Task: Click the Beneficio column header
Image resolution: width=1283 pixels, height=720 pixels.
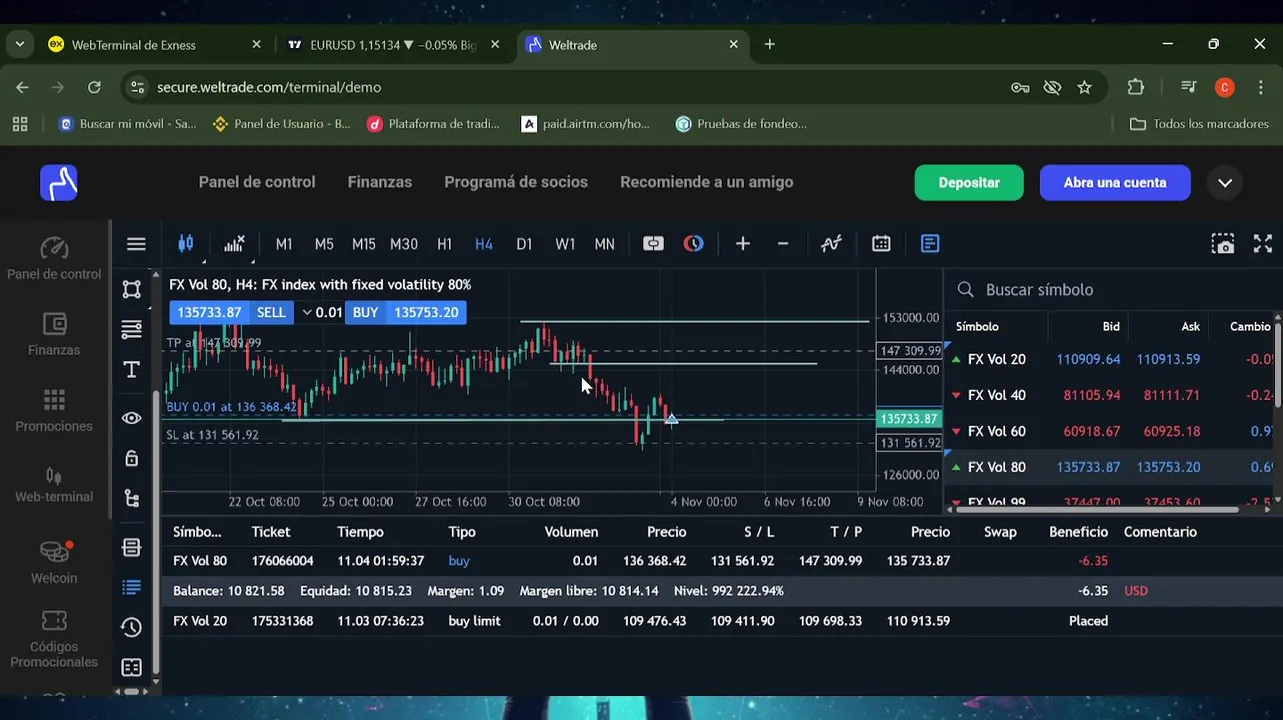Action: [x=1078, y=532]
